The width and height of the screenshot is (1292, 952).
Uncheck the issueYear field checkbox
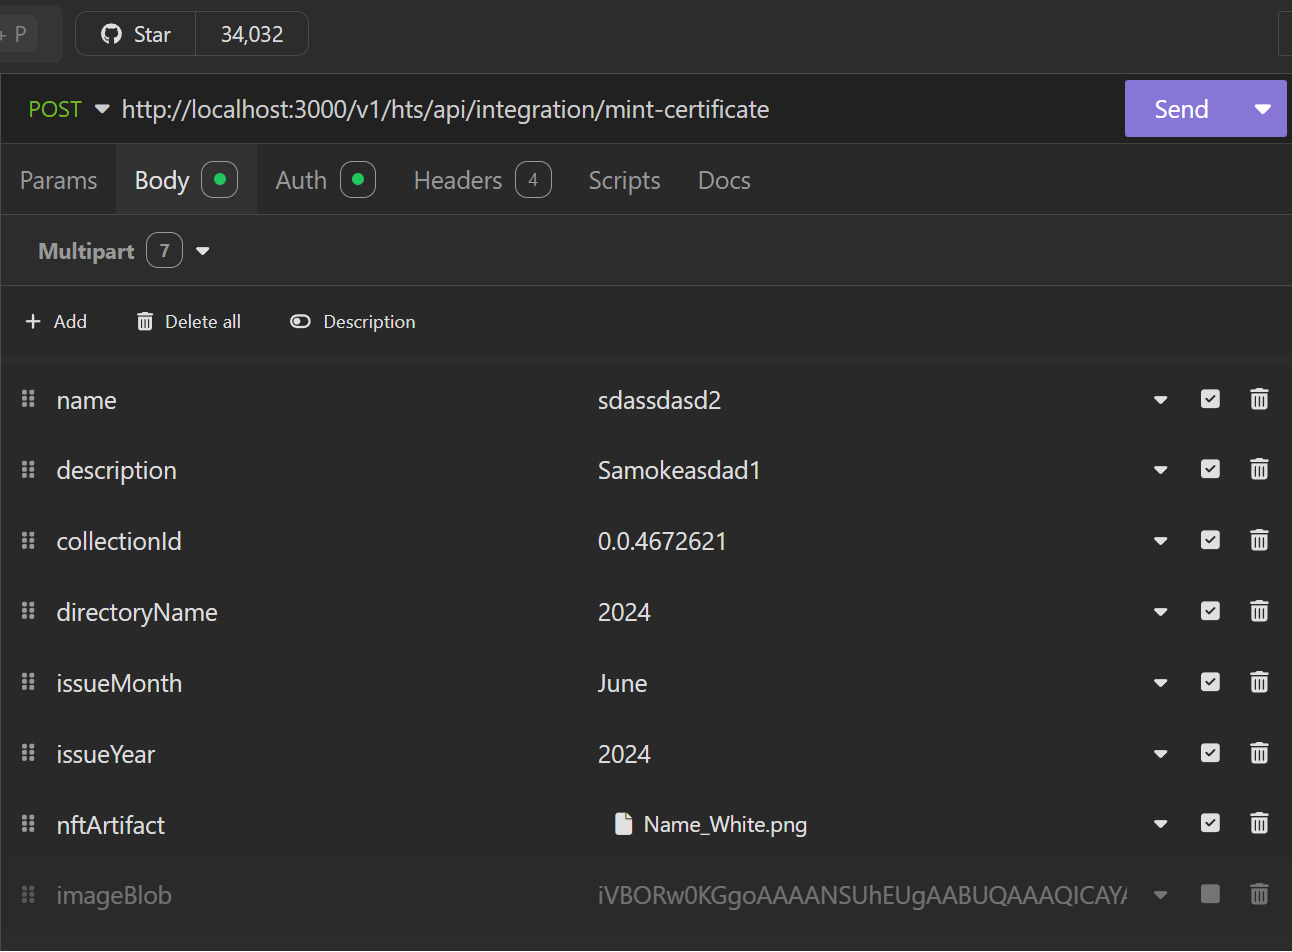point(1210,752)
